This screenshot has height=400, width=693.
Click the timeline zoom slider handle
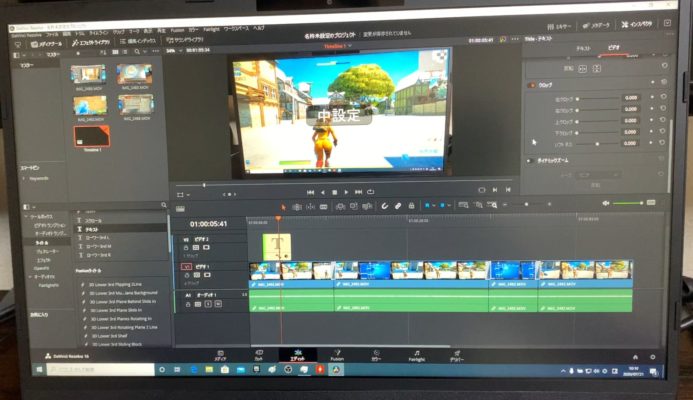coord(526,204)
